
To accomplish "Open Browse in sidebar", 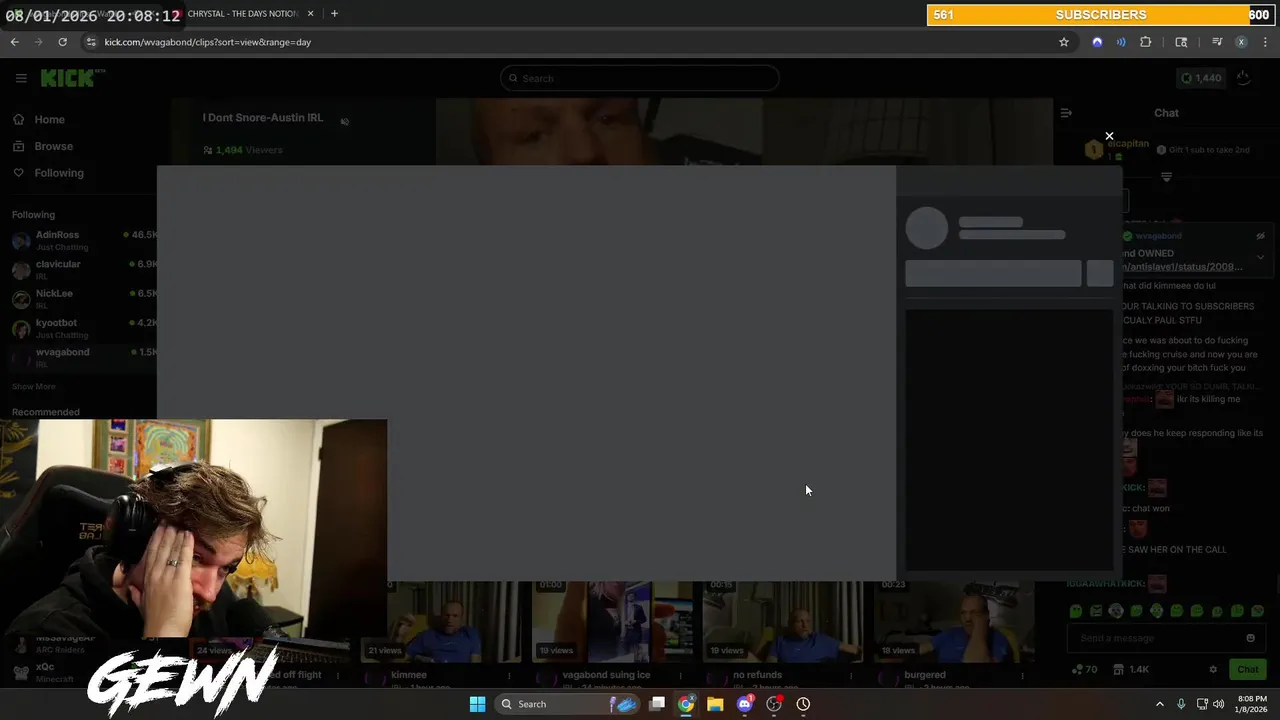I will [x=44, y=146].
